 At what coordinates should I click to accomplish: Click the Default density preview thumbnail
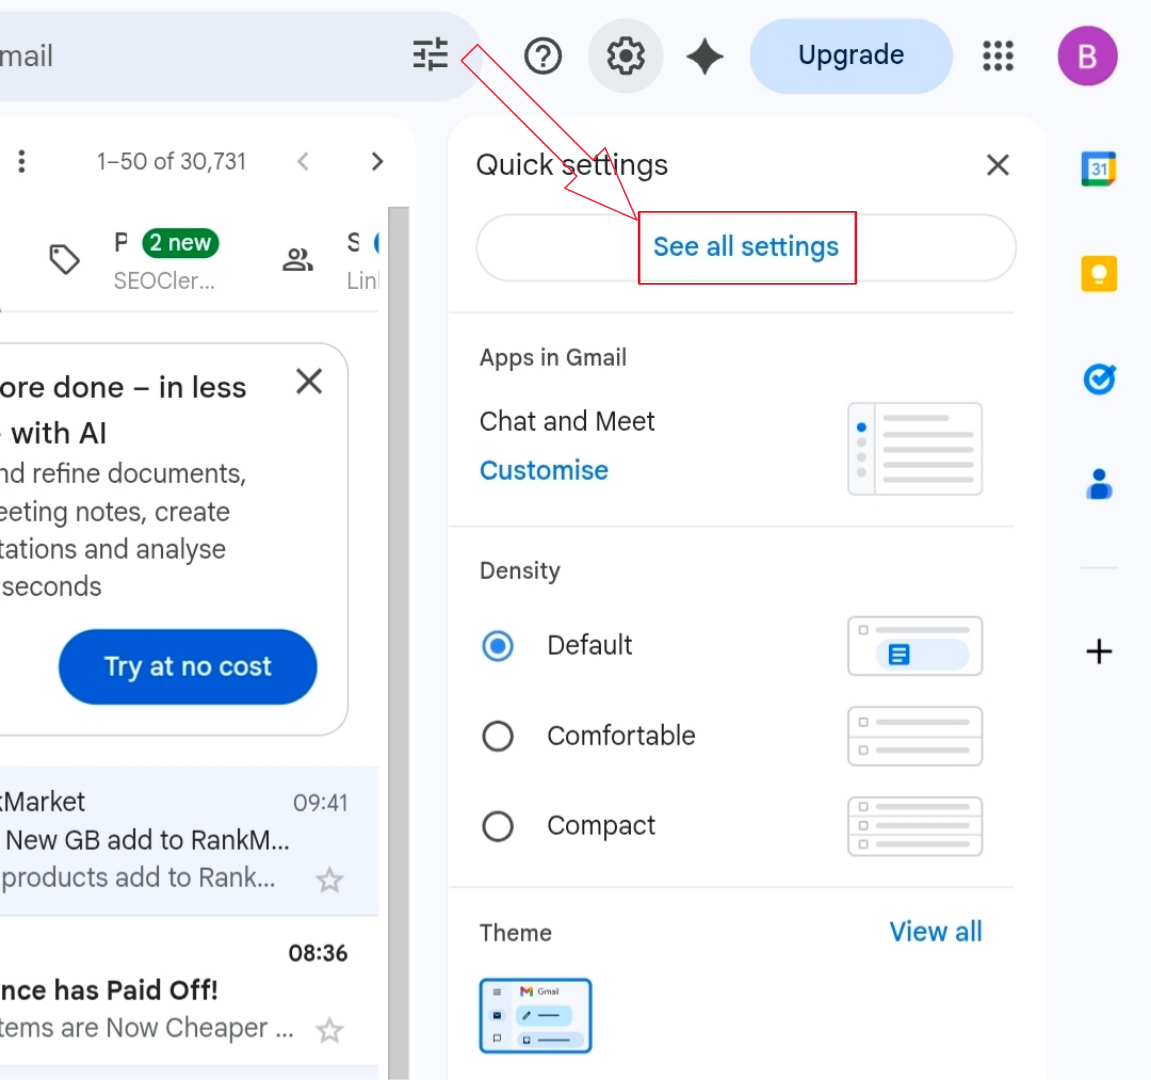pos(915,646)
